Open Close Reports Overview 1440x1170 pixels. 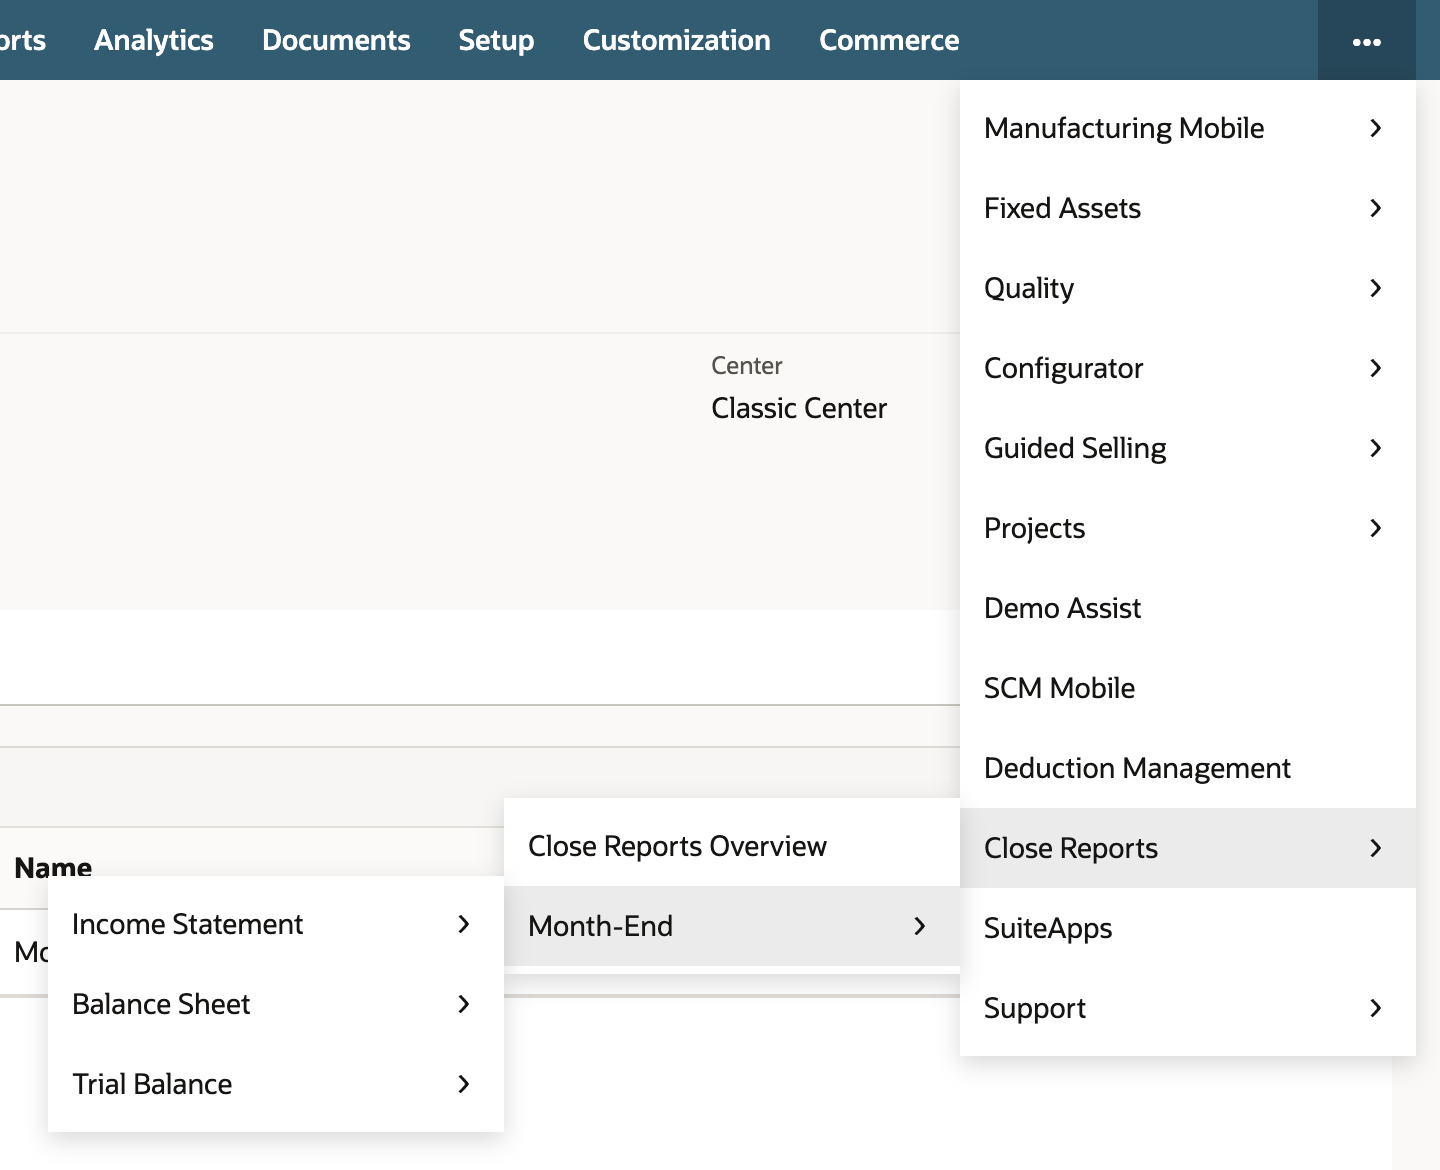pyautogui.click(x=732, y=846)
